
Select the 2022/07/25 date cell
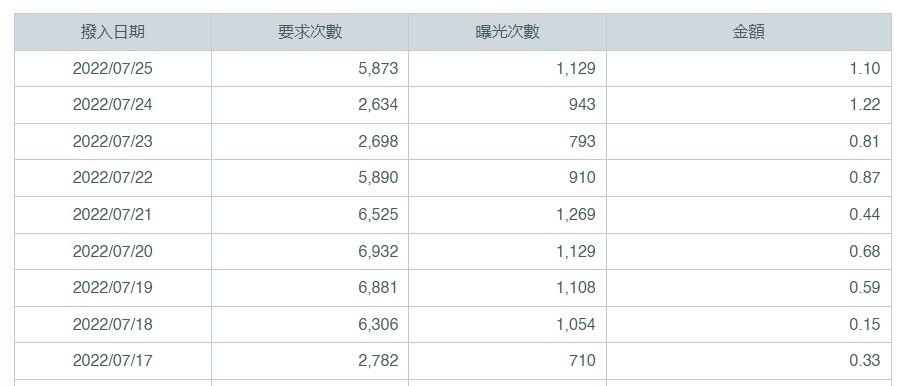click(112, 68)
